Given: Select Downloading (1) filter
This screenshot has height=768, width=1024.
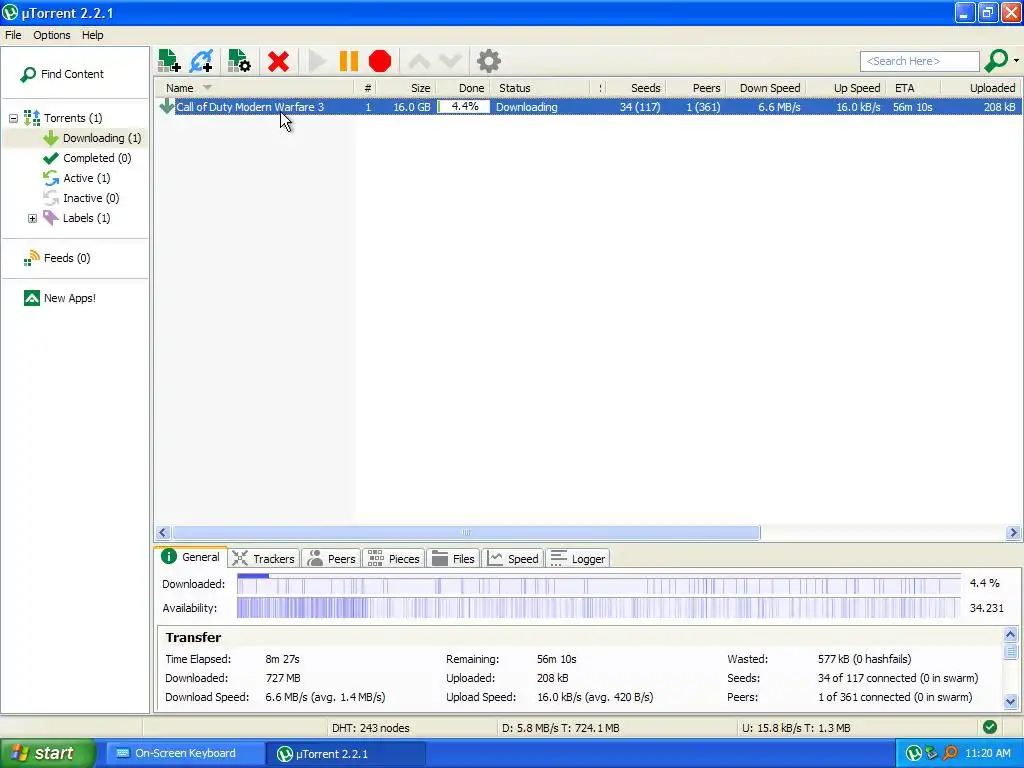Looking at the screenshot, I should [x=92, y=138].
